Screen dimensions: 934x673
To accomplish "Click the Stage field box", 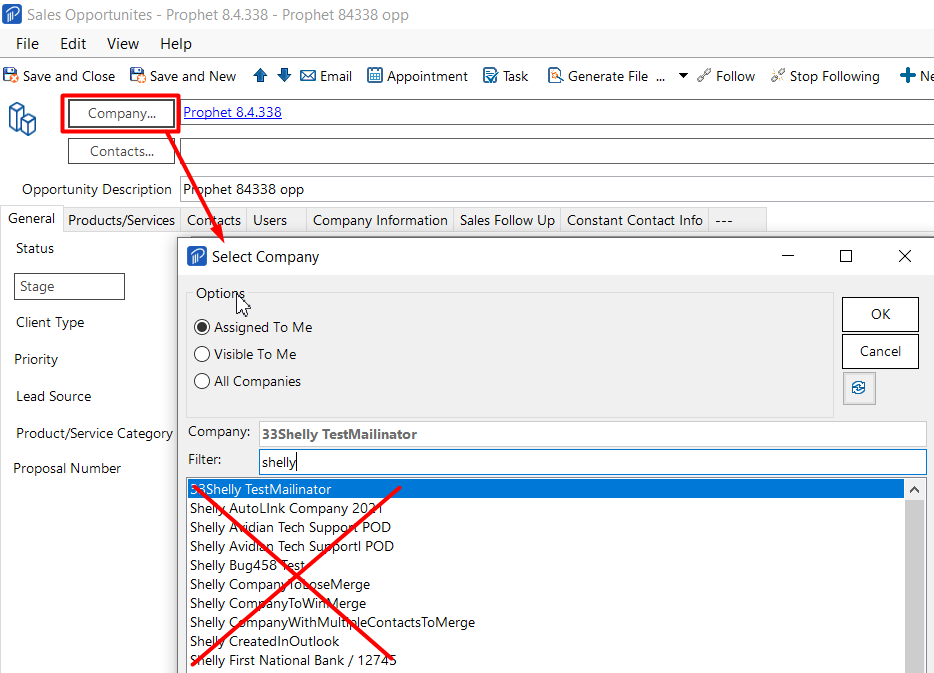I will point(69,286).
